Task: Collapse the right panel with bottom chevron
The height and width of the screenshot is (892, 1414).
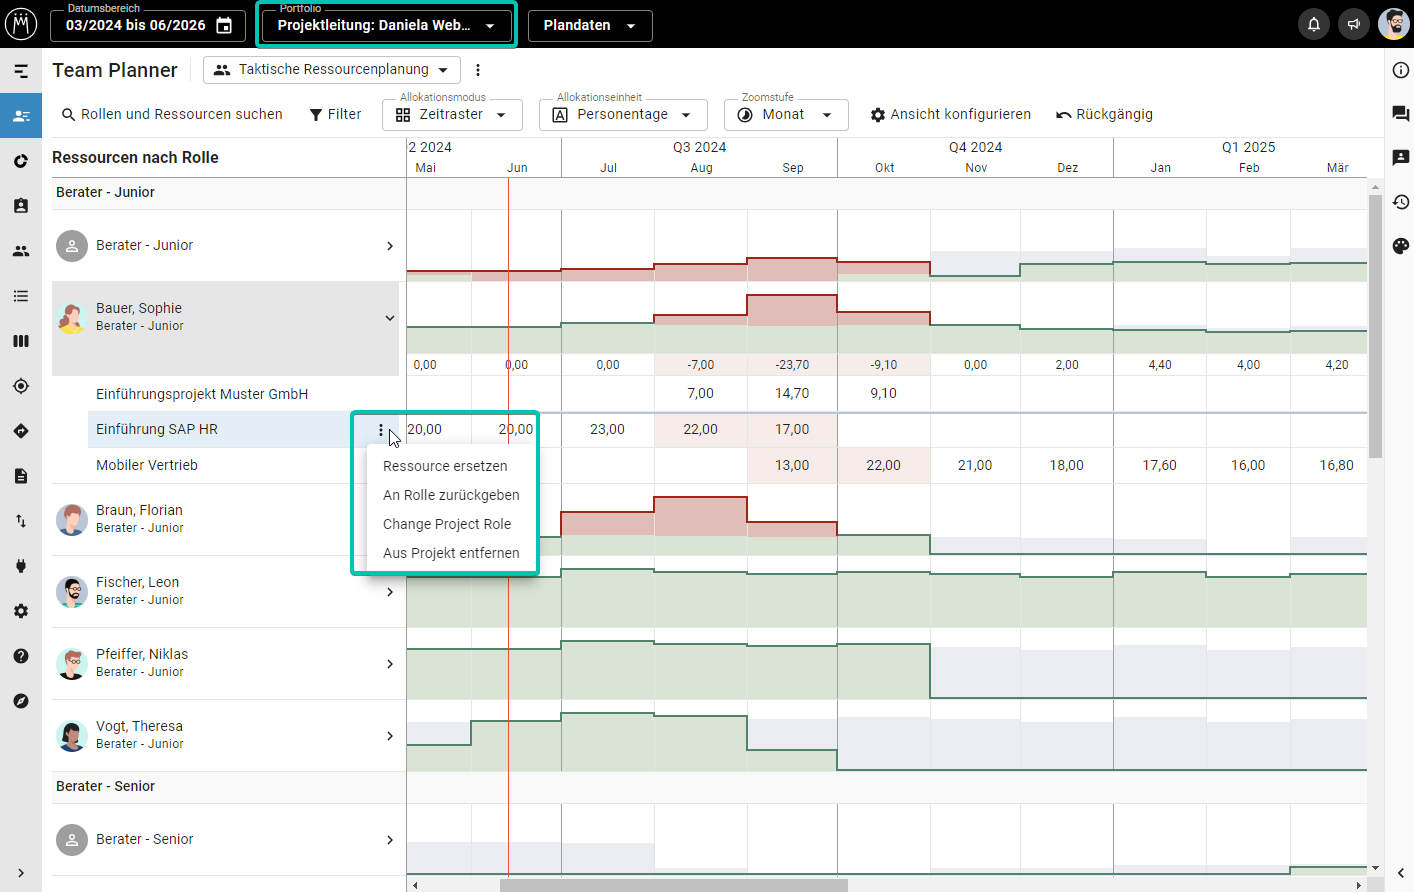Action: (x=1401, y=873)
